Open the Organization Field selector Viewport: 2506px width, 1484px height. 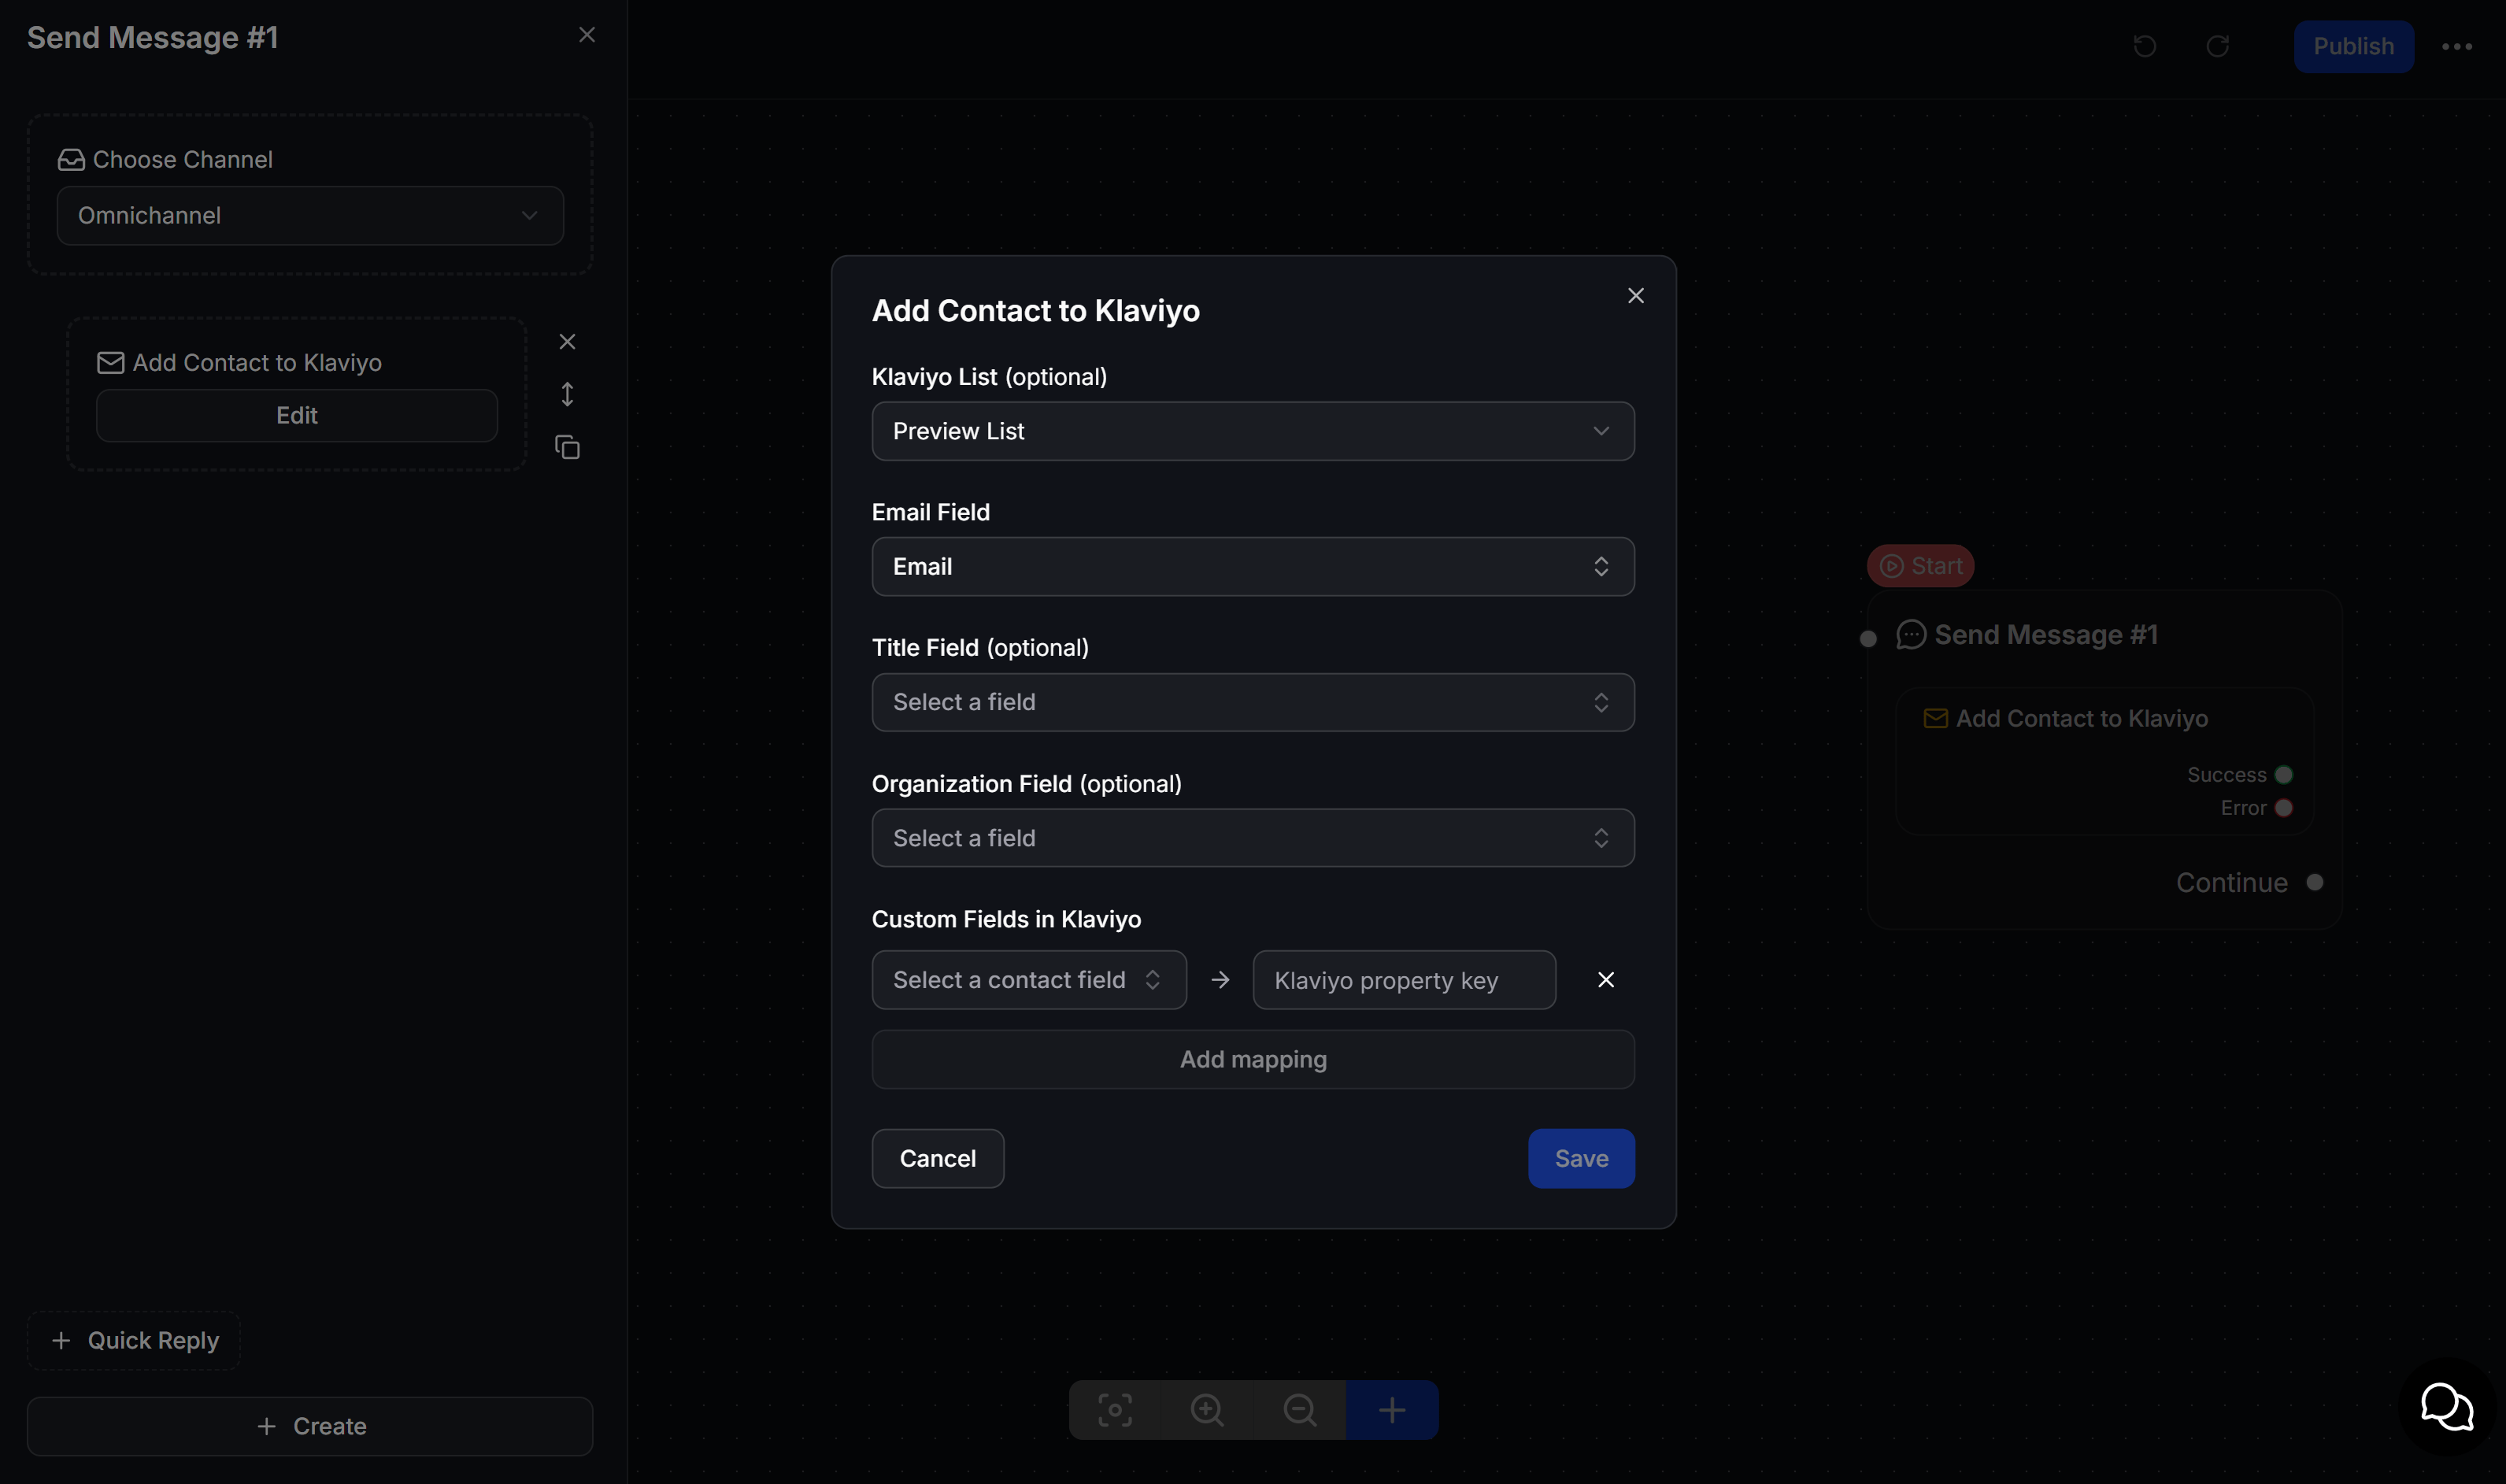coord(1253,838)
